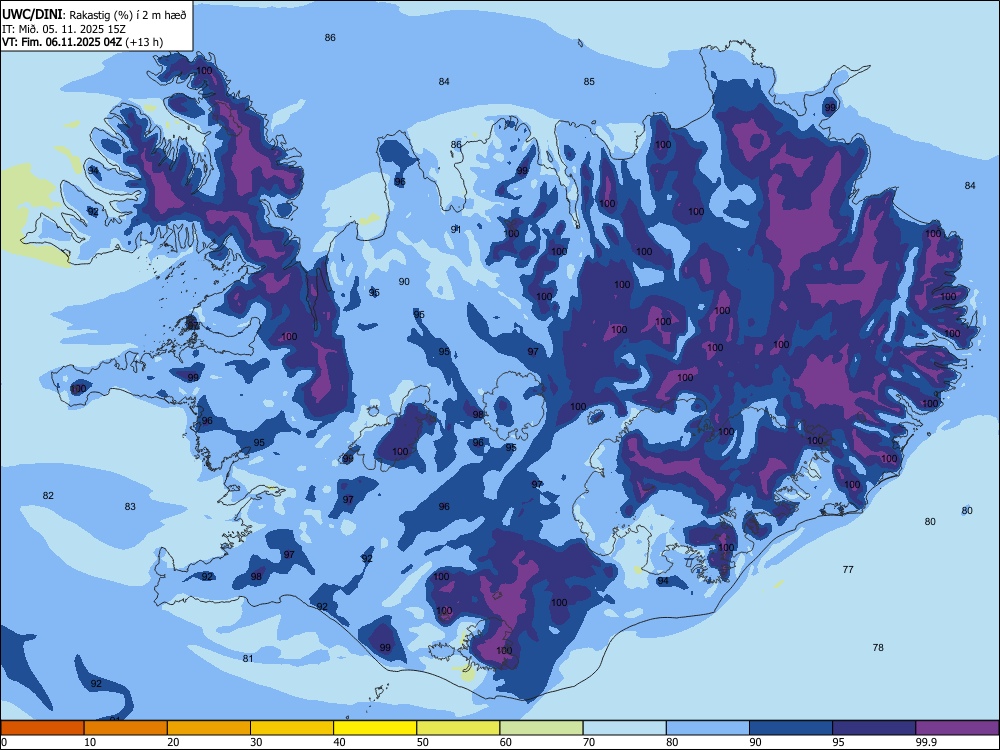The image size is (1000, 750).
Task: Click the 'VT: Fim. 06.11.2025 04Z (+13 h)' line
Action: 82,42
